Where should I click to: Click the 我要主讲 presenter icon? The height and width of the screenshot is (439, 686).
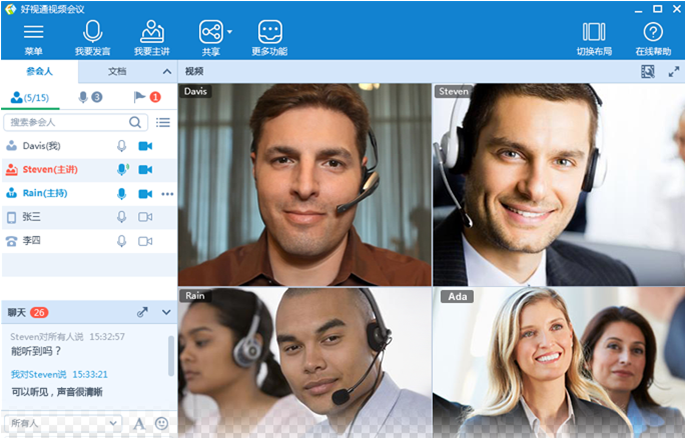[152, 33]
